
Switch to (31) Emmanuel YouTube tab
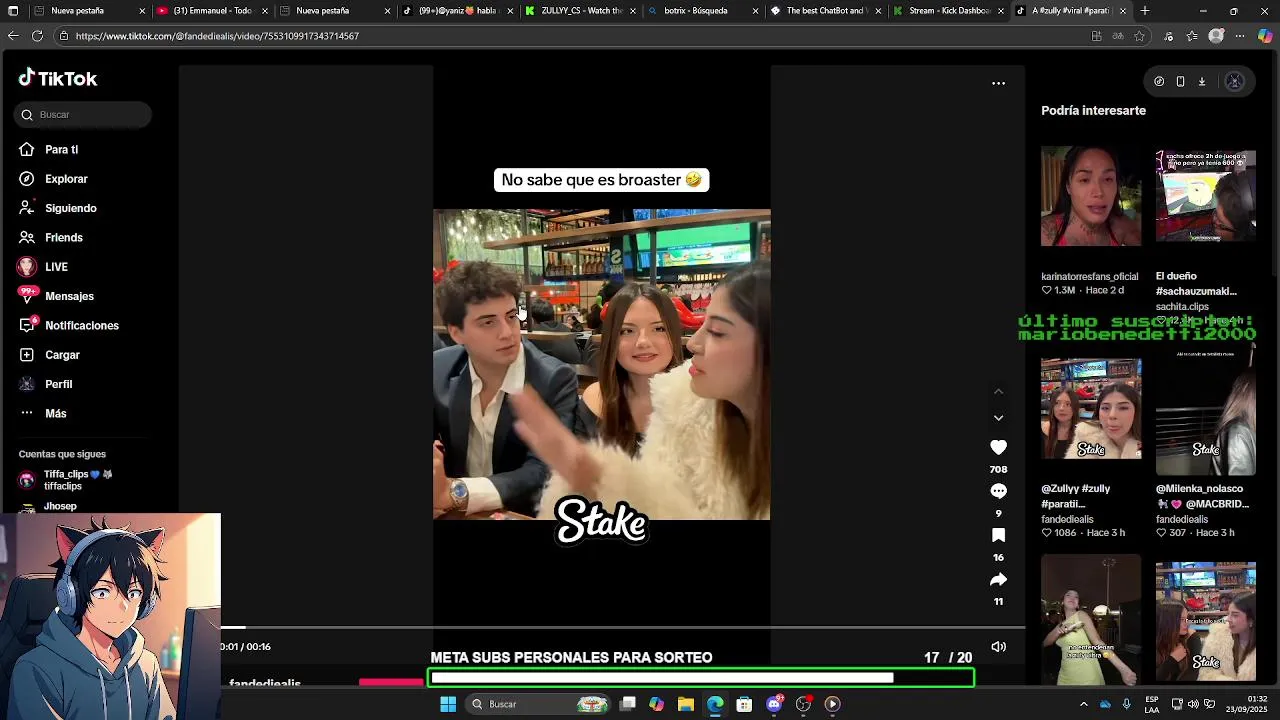tap(212, 11)
